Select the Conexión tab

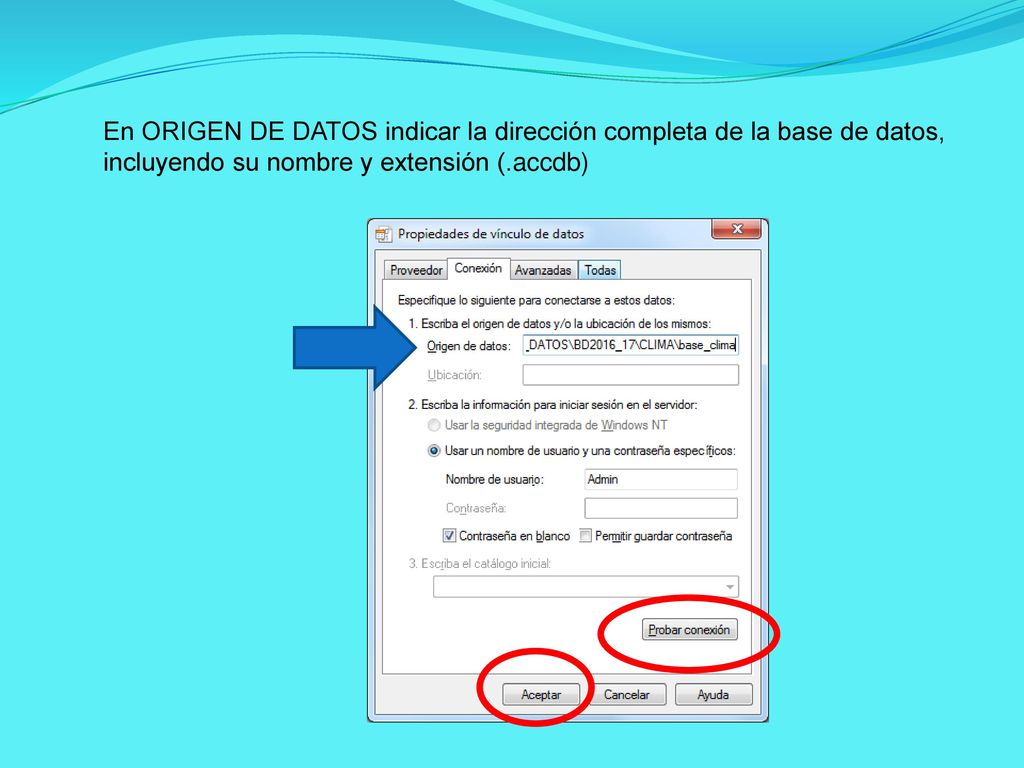pos(478,268)
